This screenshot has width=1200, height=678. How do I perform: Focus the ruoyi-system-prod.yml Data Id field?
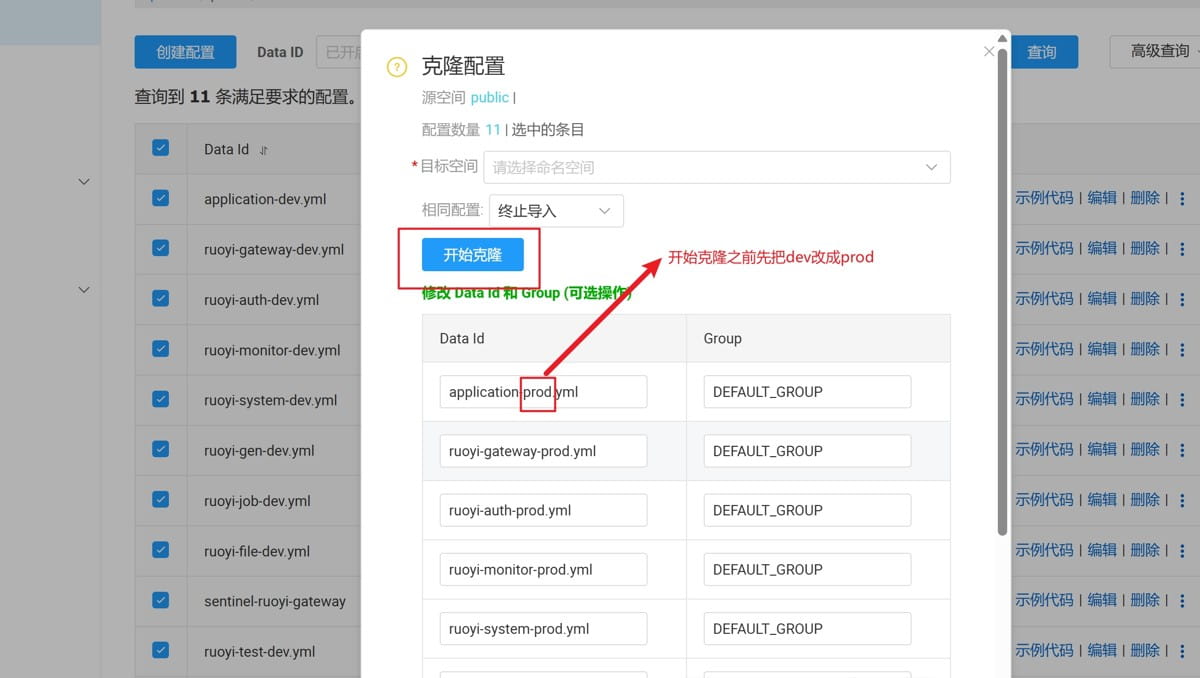click(x=543, y=628)
